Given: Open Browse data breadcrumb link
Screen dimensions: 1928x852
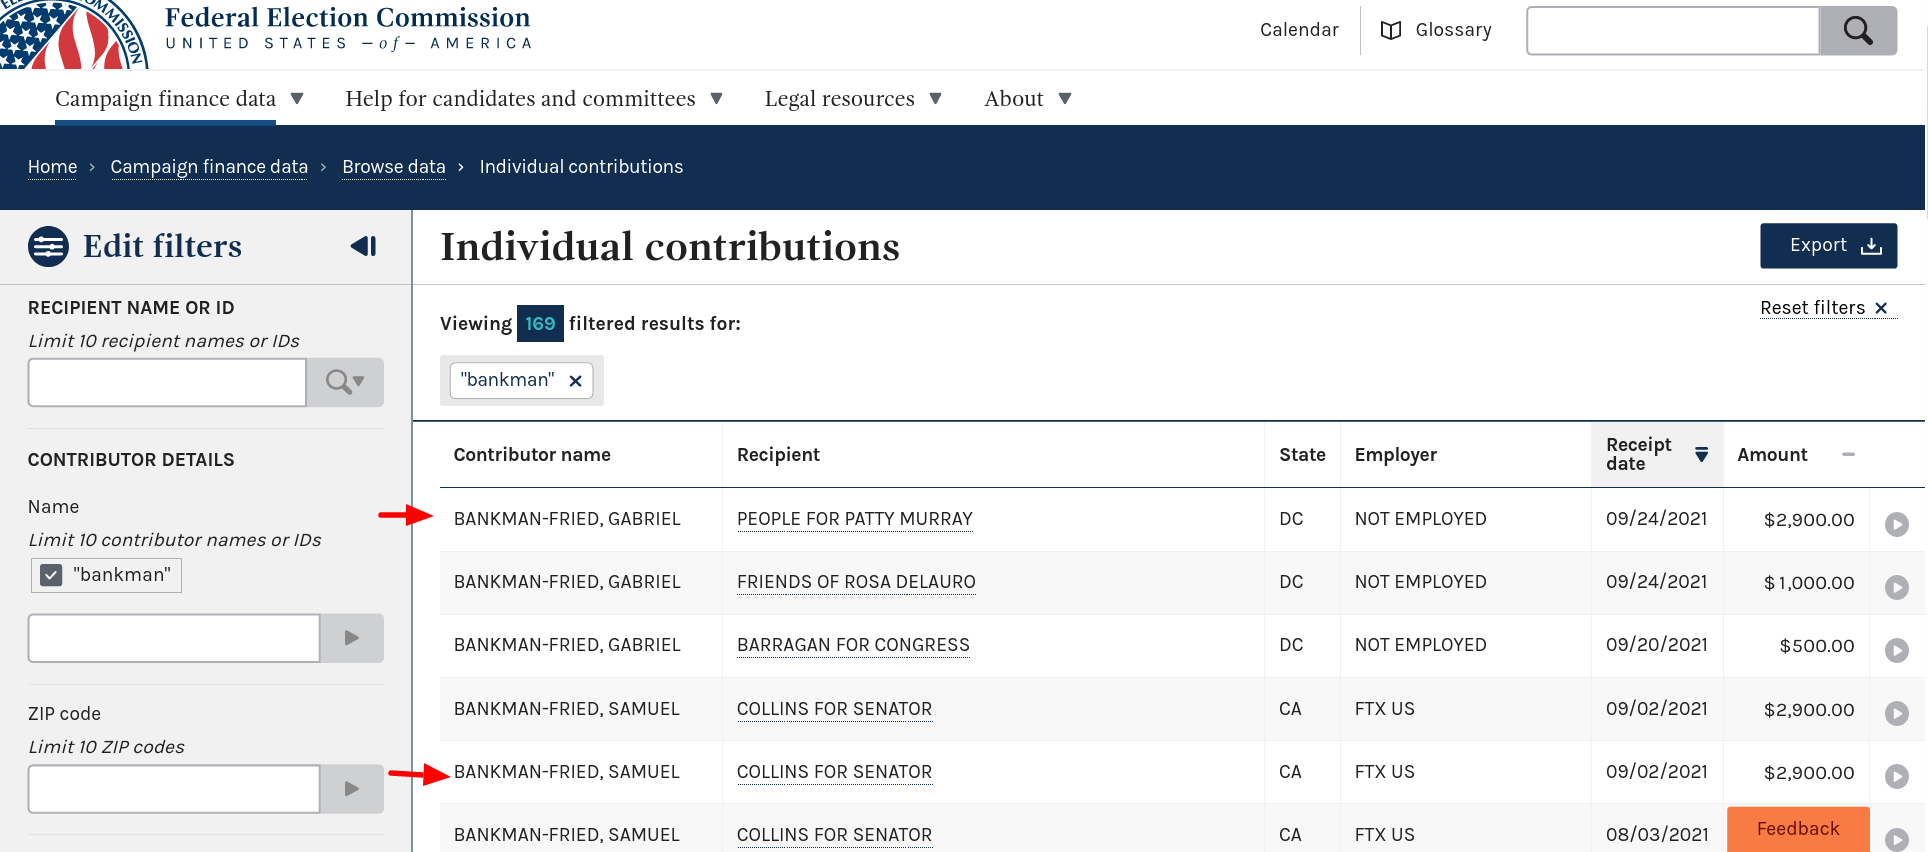Looking at the screenshot, I should tap(394, 167).
